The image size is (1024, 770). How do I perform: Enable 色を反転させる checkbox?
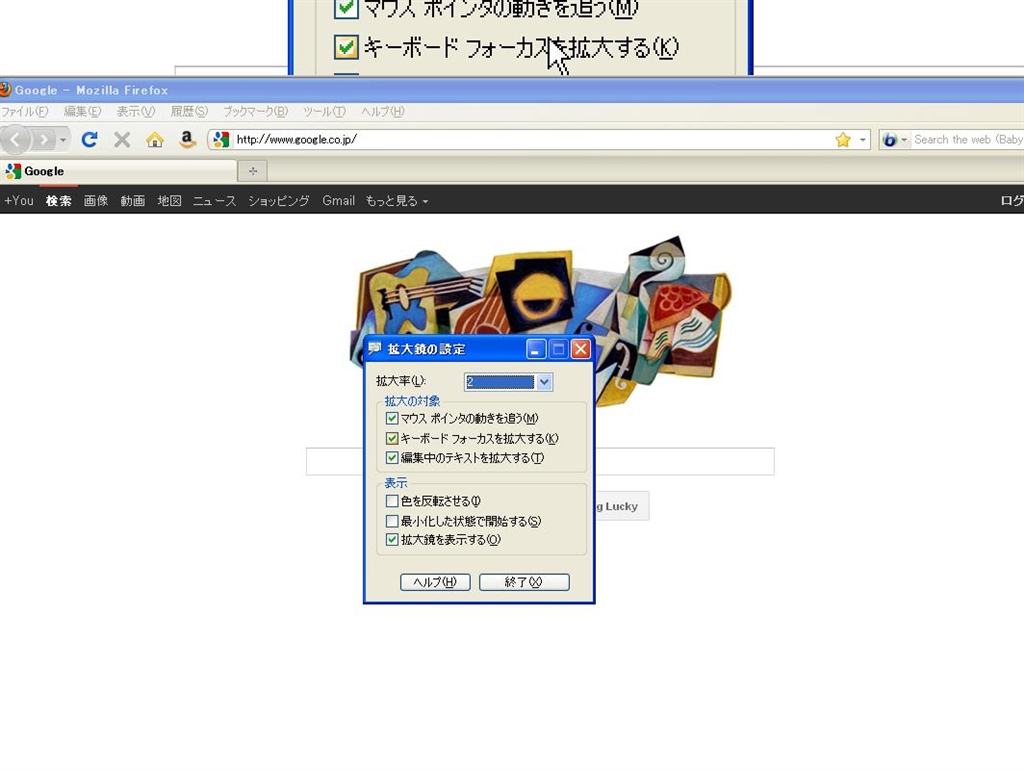point(392,501)
